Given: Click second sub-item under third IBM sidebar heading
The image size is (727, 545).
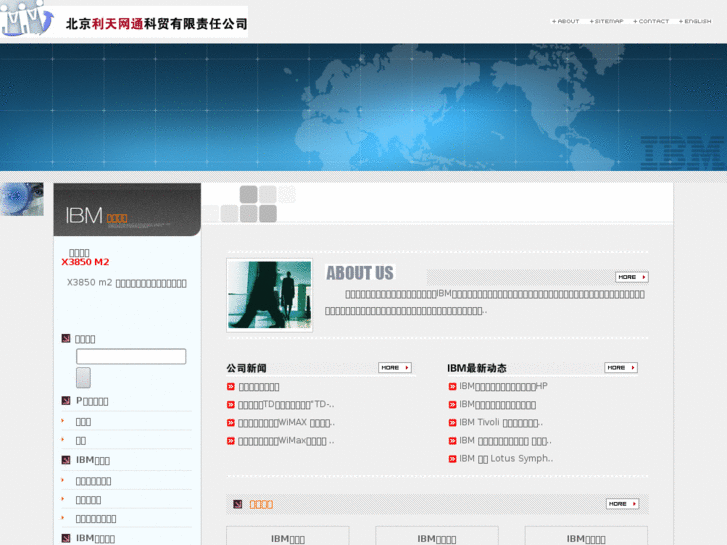Looking at the screenshot, I should 88,500.
